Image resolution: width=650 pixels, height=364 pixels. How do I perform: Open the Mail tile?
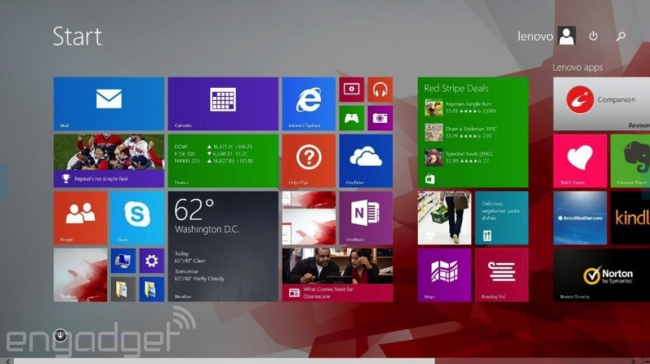(x=109, y=104)
